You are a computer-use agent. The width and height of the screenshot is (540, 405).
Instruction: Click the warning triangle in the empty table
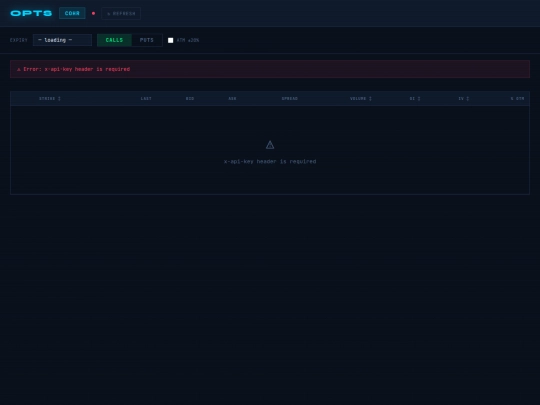tap(270, 145)
